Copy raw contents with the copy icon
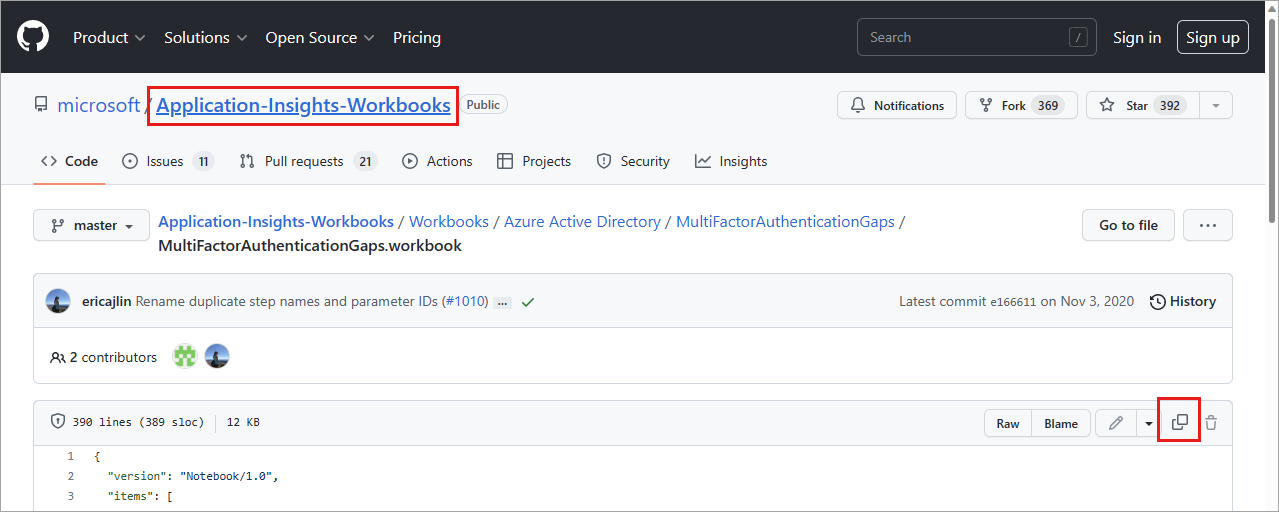Screen dimensions: 1279x512 tap(1180, 423)
